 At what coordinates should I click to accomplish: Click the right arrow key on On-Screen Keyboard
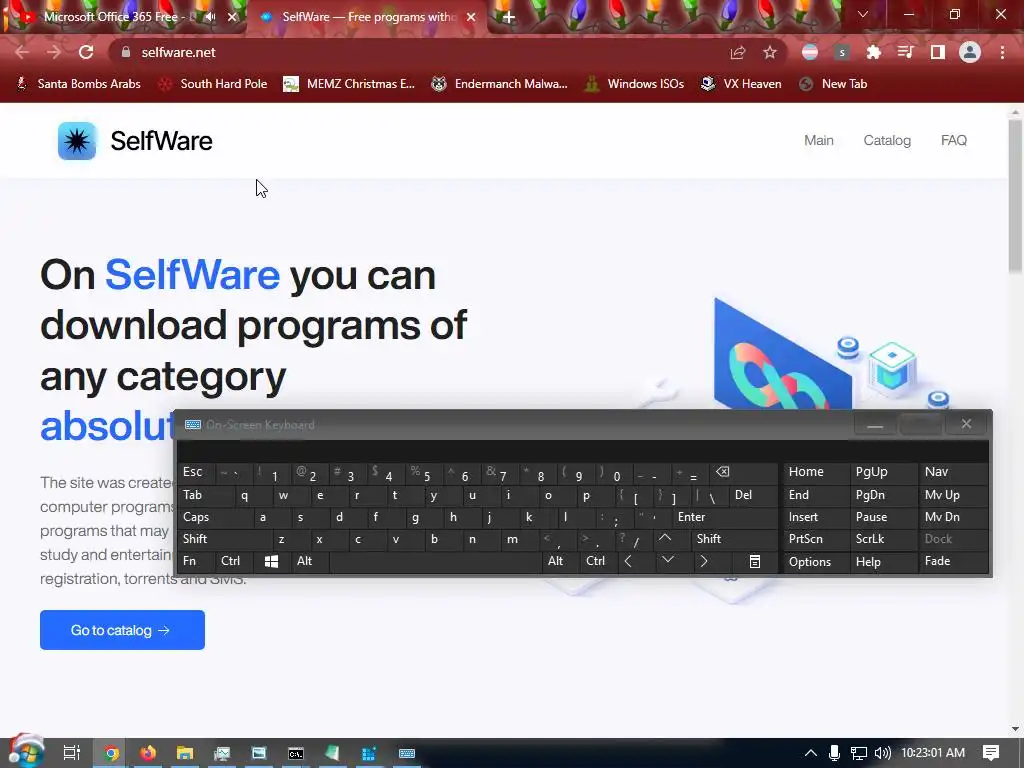[x=703, y=562]
